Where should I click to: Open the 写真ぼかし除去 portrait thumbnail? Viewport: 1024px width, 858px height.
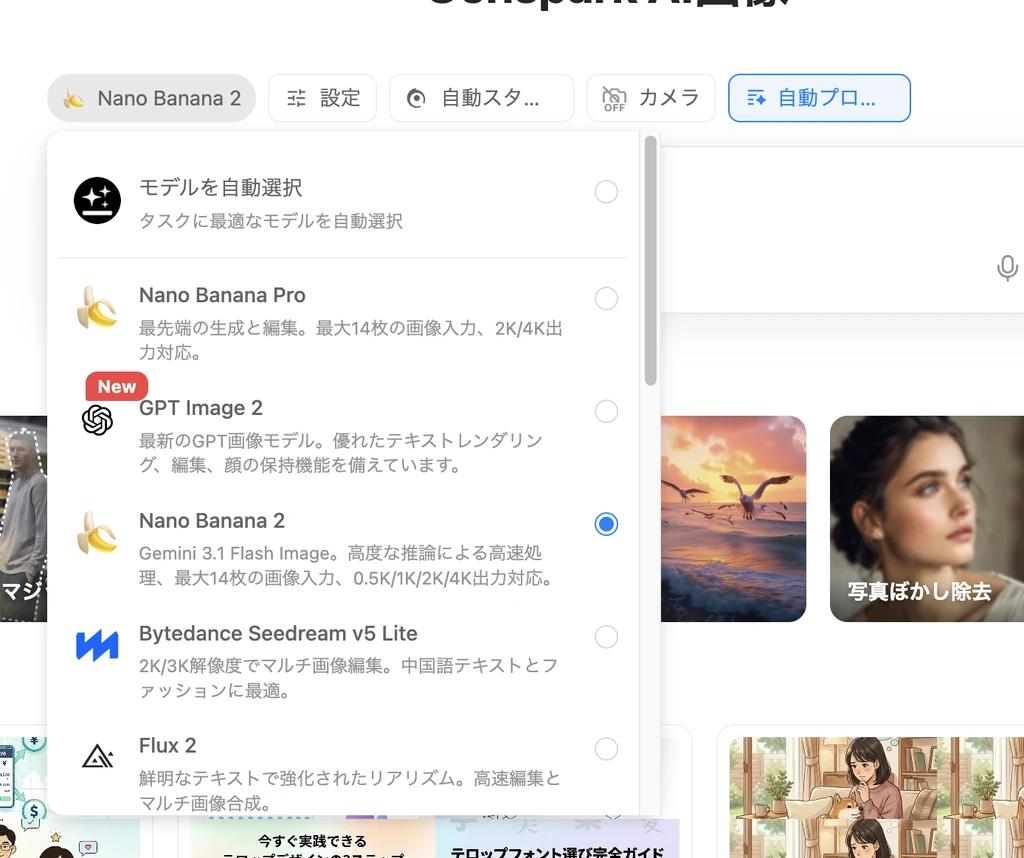(x=926, y=518)
